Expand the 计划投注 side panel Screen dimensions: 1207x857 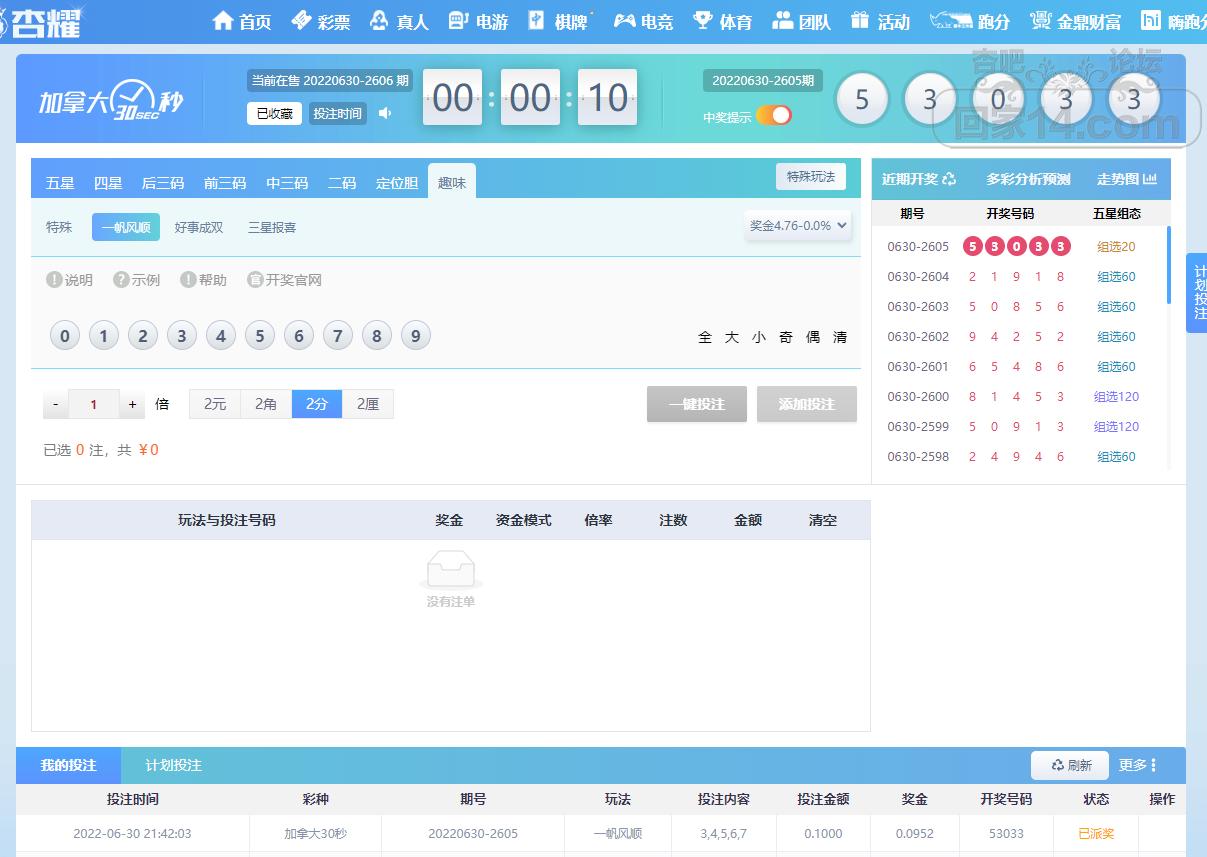click(1198, 292)
